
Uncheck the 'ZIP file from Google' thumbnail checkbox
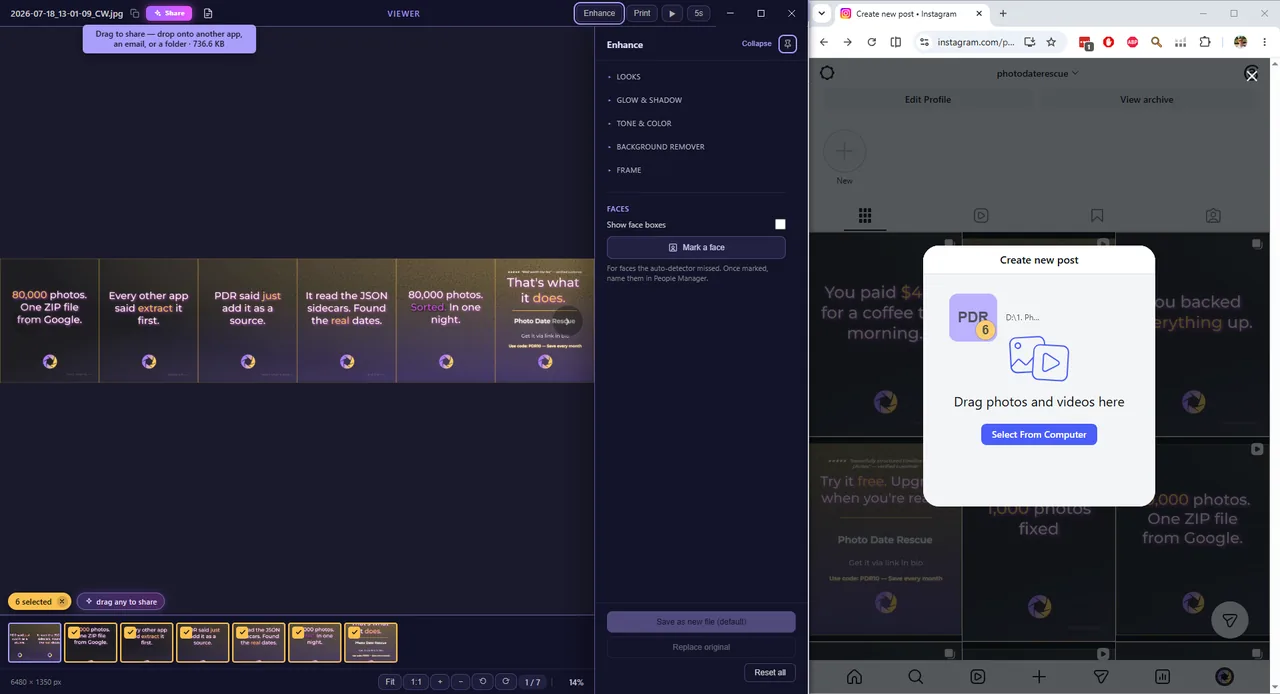(74, 632)
